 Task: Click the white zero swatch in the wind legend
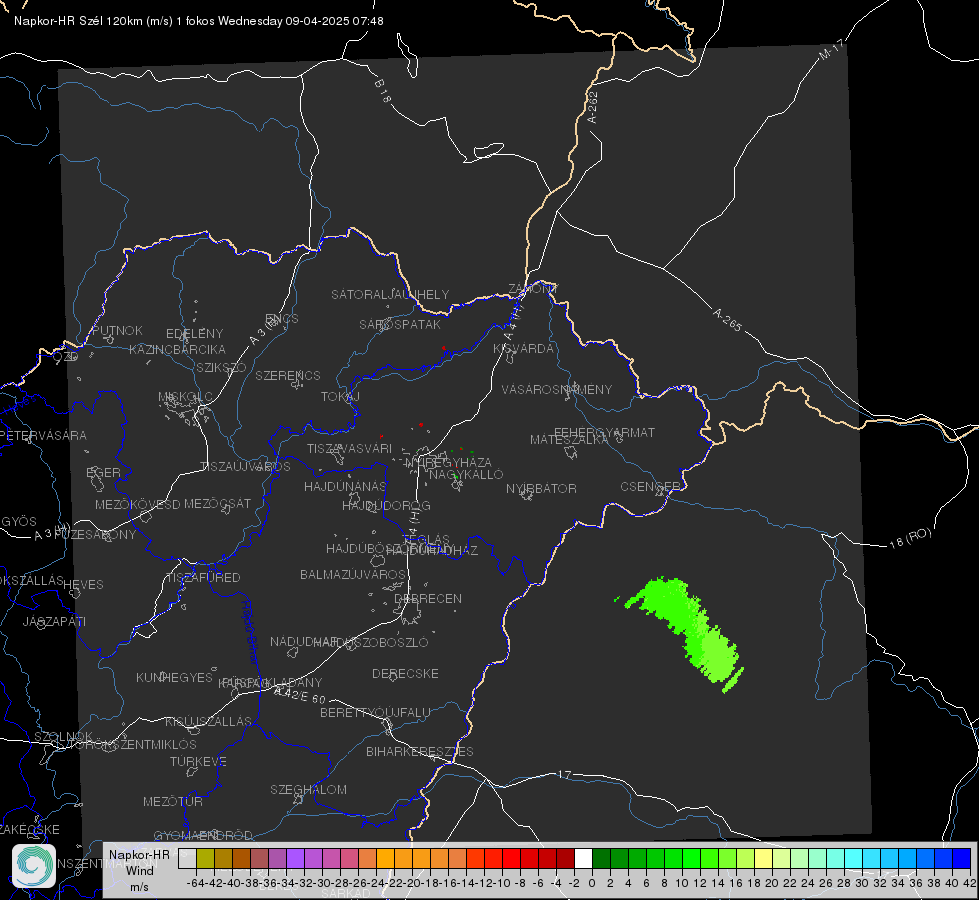(583, 858)
